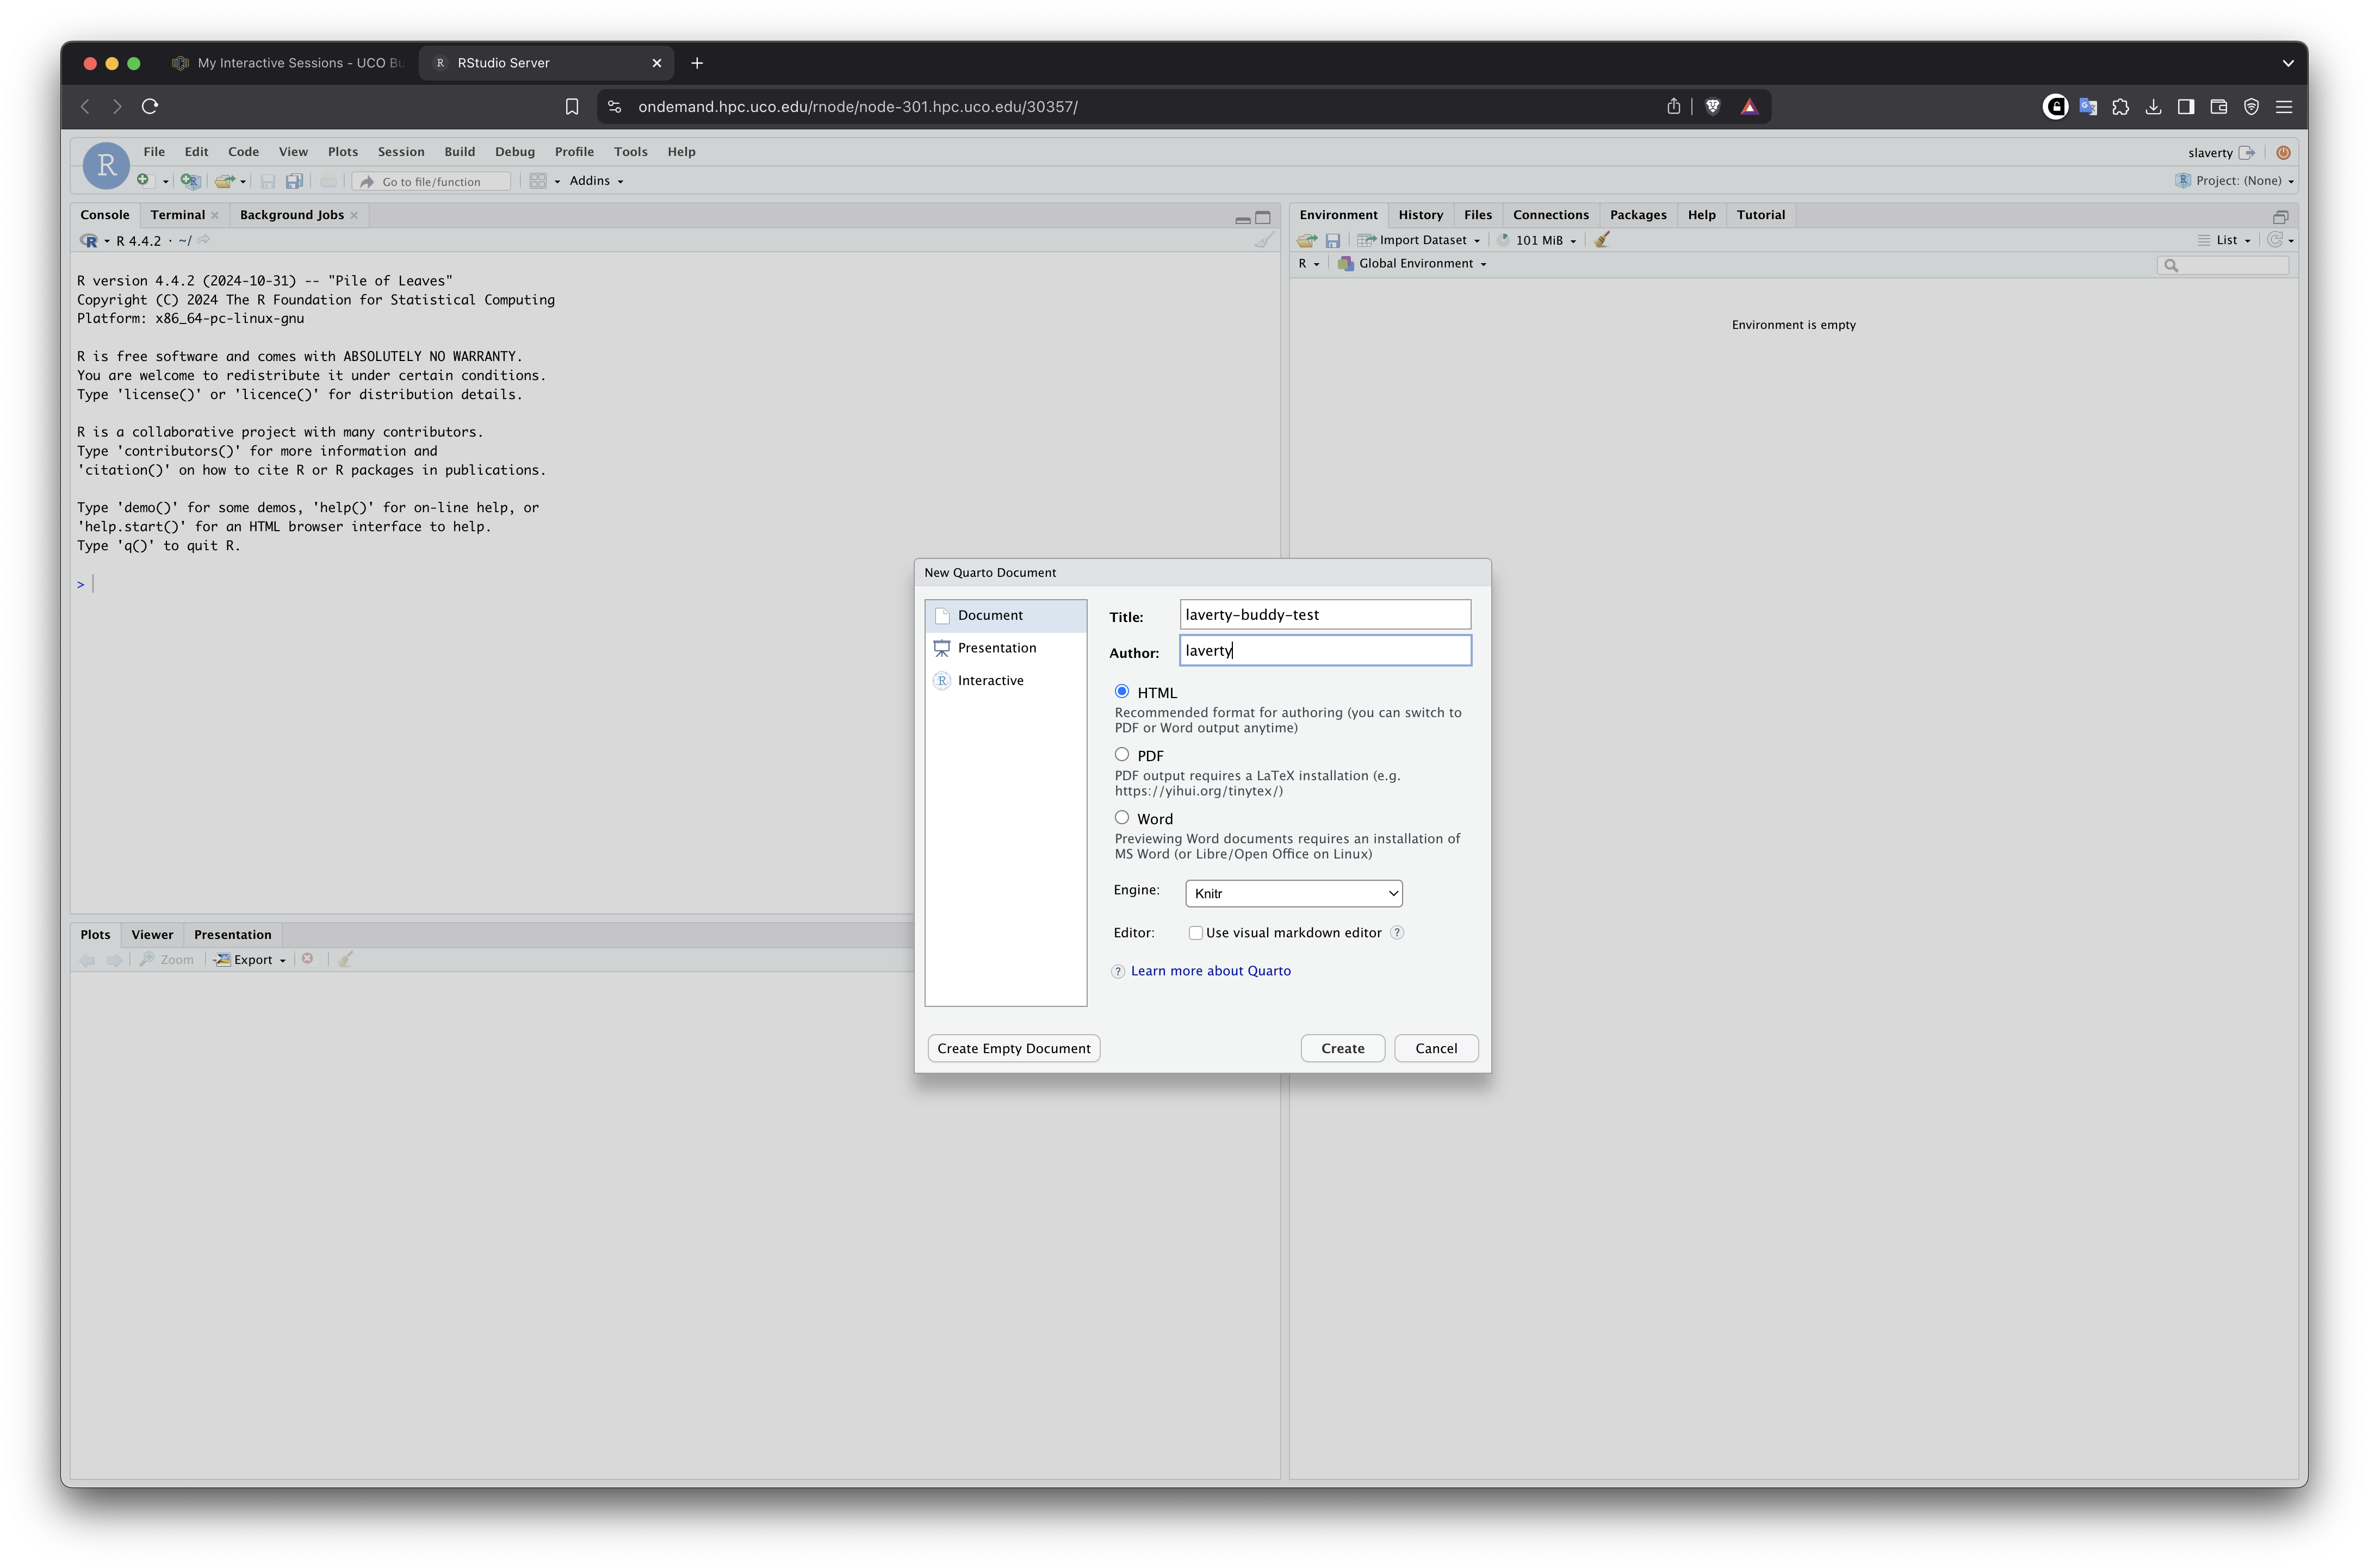Open the Tools menu
Image resolution: width=2369 pixels, height=1568 pixels.
(x=630, y=152)
